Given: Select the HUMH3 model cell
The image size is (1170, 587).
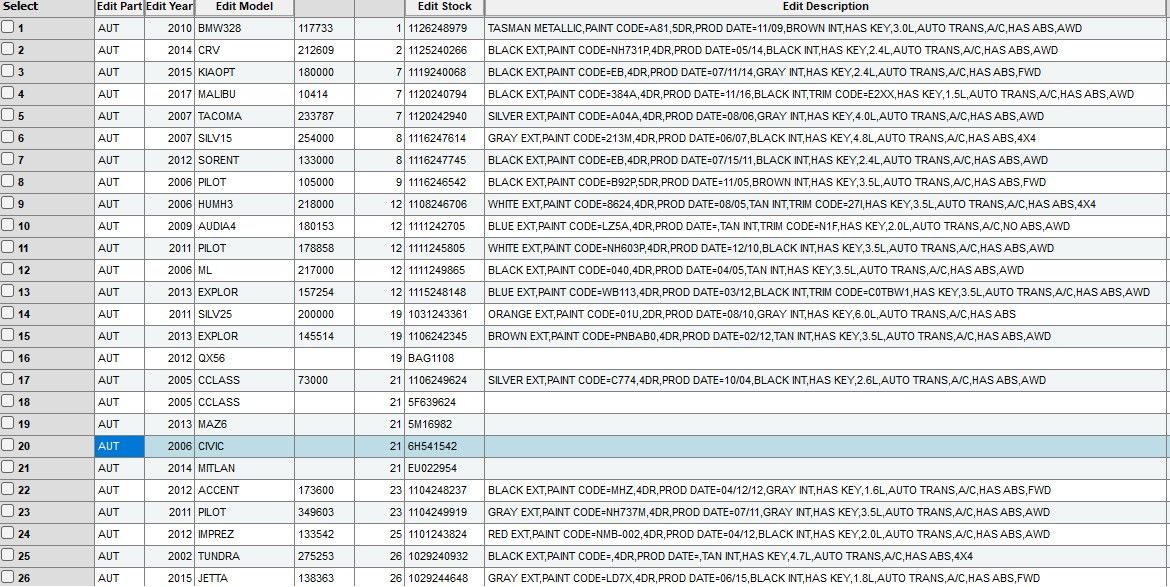Looking at the screenshot, I should [244, 204].
